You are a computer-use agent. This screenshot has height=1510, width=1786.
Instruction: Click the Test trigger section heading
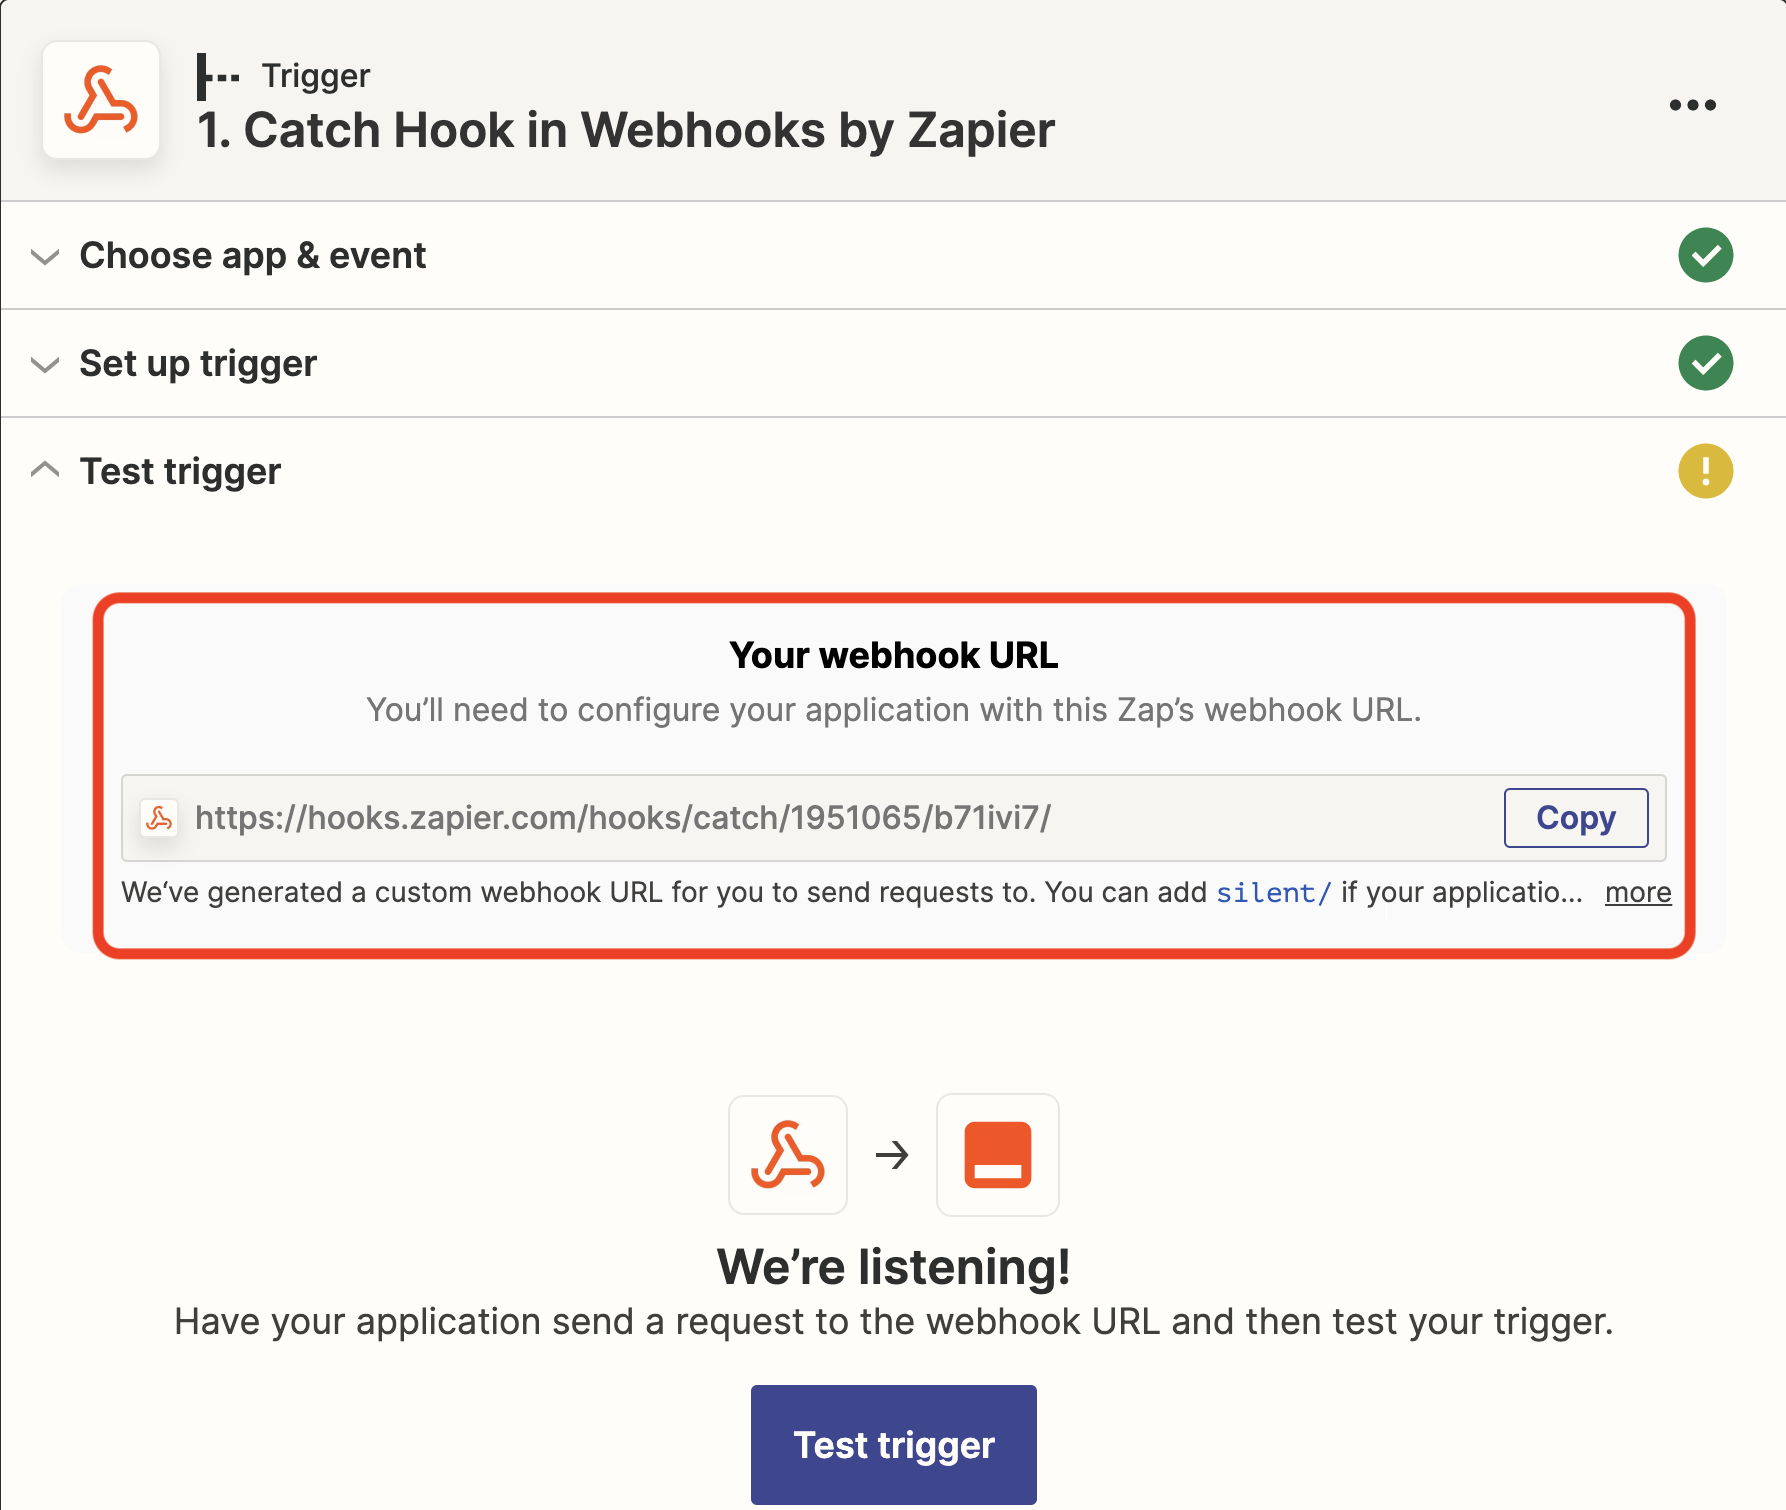(x=180, y=471)
